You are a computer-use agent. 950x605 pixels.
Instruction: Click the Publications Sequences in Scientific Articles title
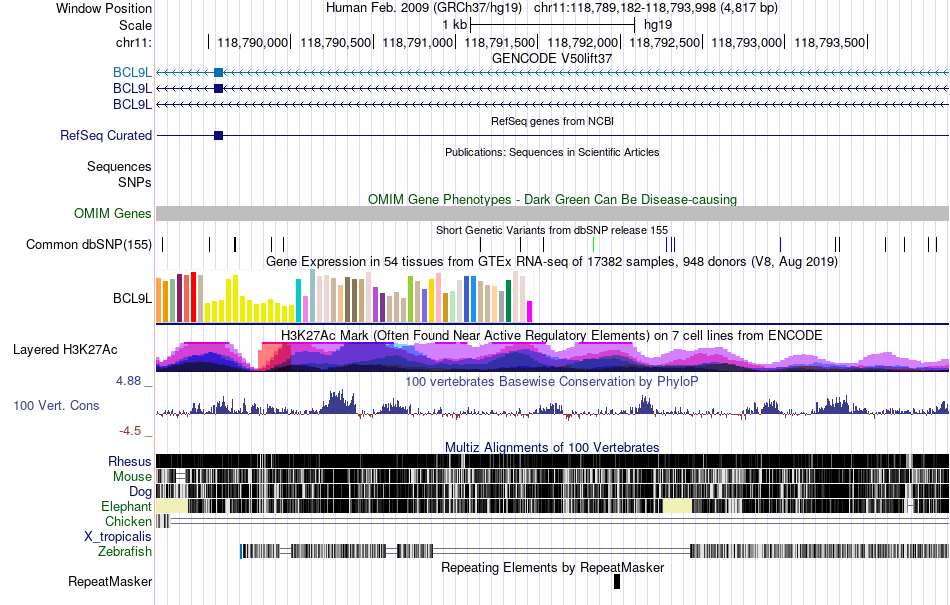click(x=551, y=153)
